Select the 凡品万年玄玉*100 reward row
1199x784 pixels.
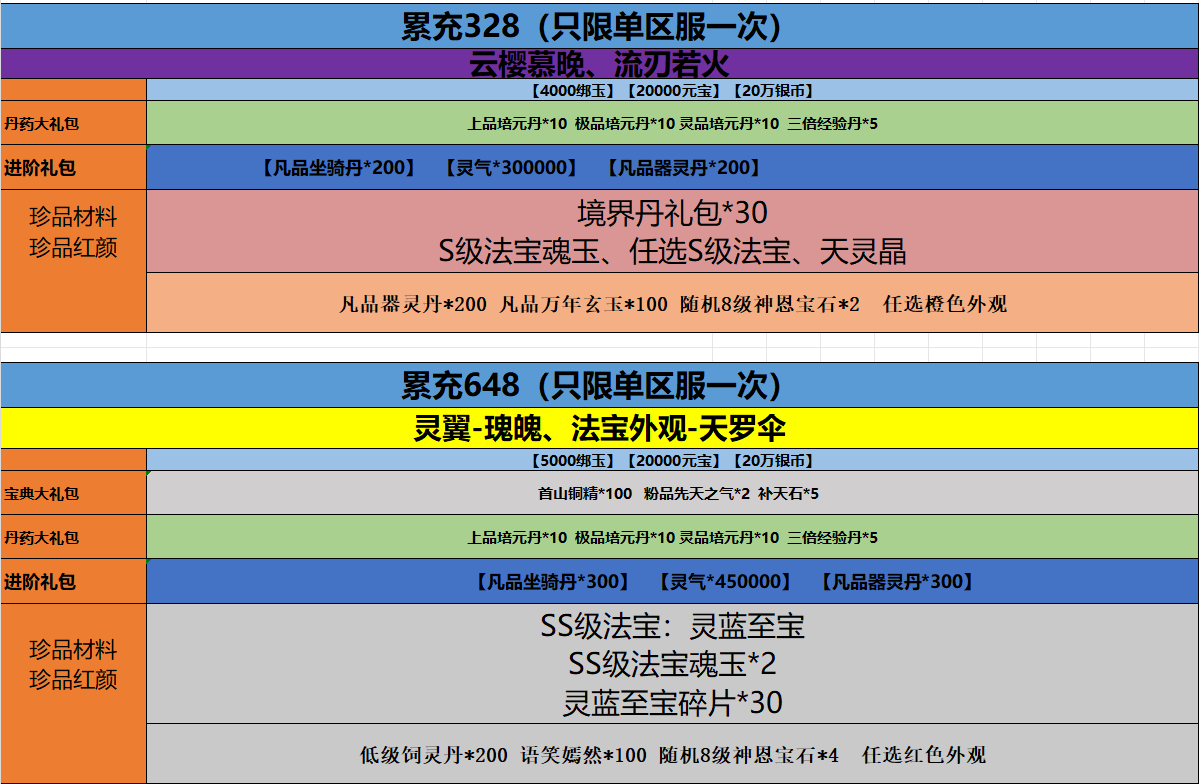click(x=672, y=304)
